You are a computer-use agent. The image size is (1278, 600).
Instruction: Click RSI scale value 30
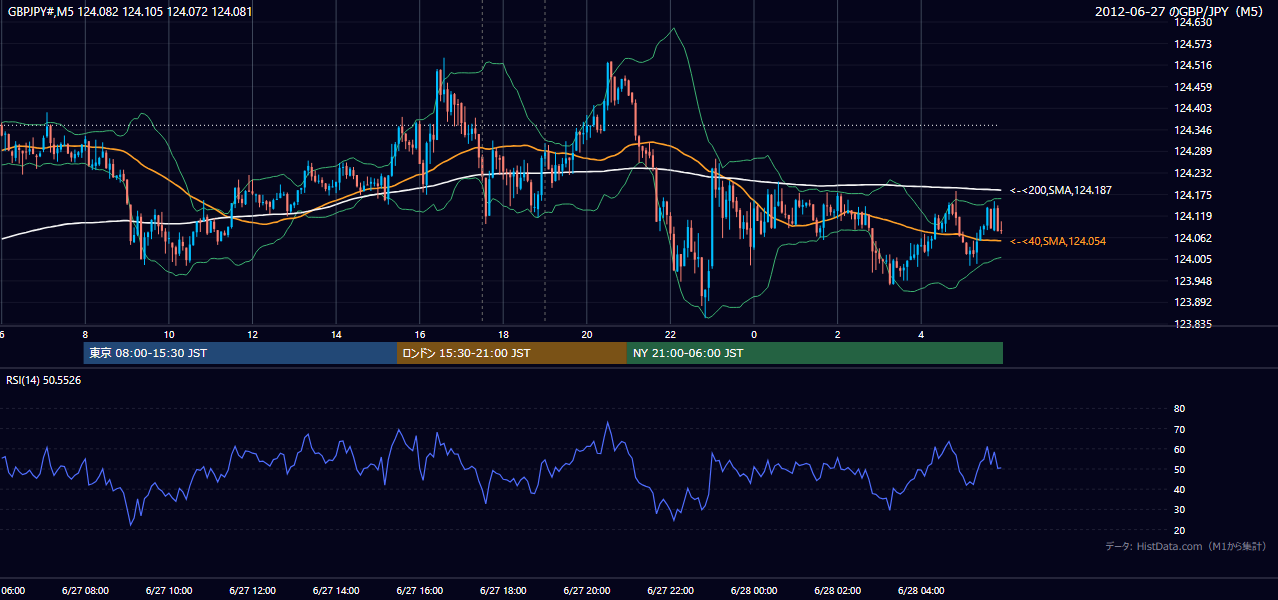tap(1179, 510)
